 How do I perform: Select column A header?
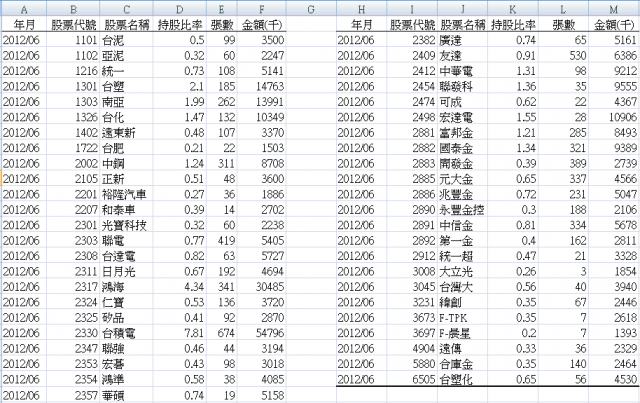pos(24,9)
